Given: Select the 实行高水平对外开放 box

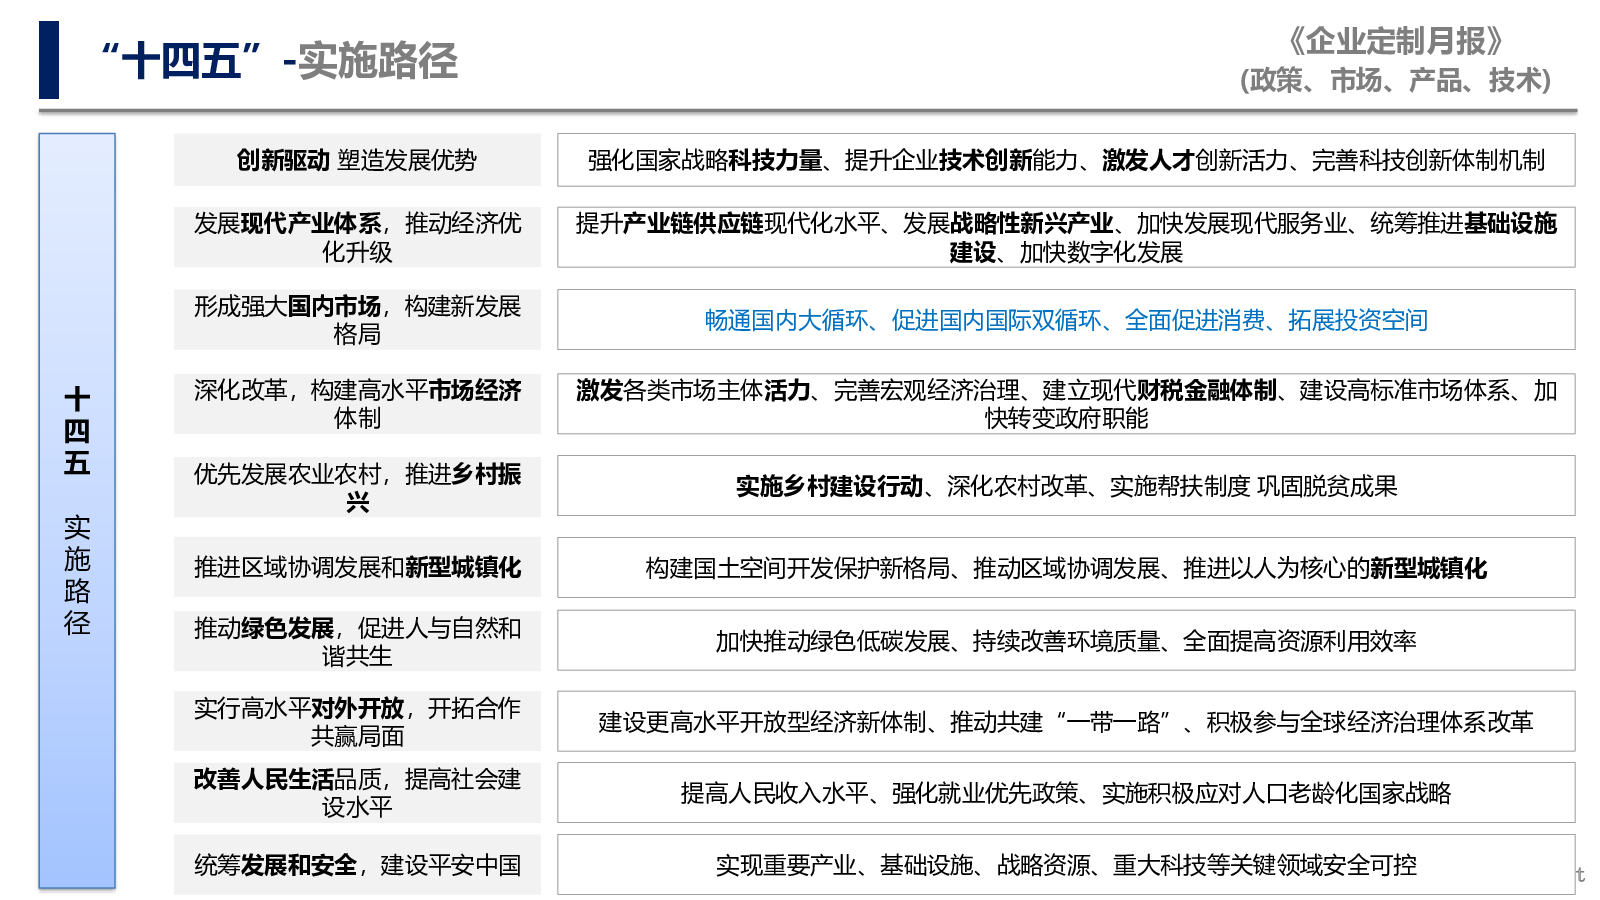Looking at the screenshot, I should (357, 721).
